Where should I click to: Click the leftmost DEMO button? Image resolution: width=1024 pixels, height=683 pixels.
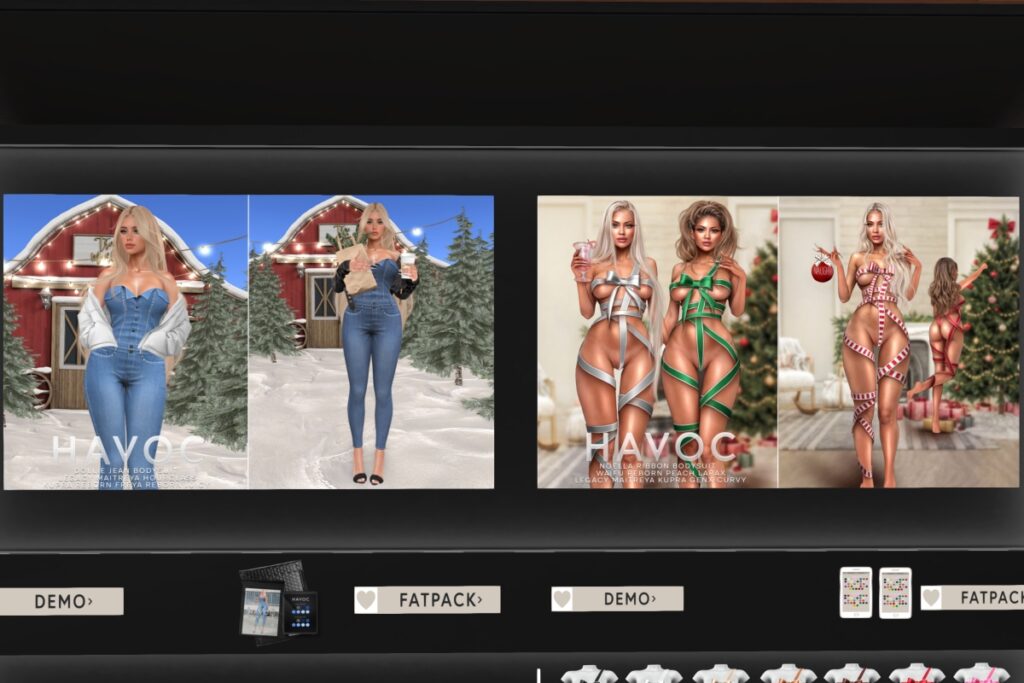61,601
